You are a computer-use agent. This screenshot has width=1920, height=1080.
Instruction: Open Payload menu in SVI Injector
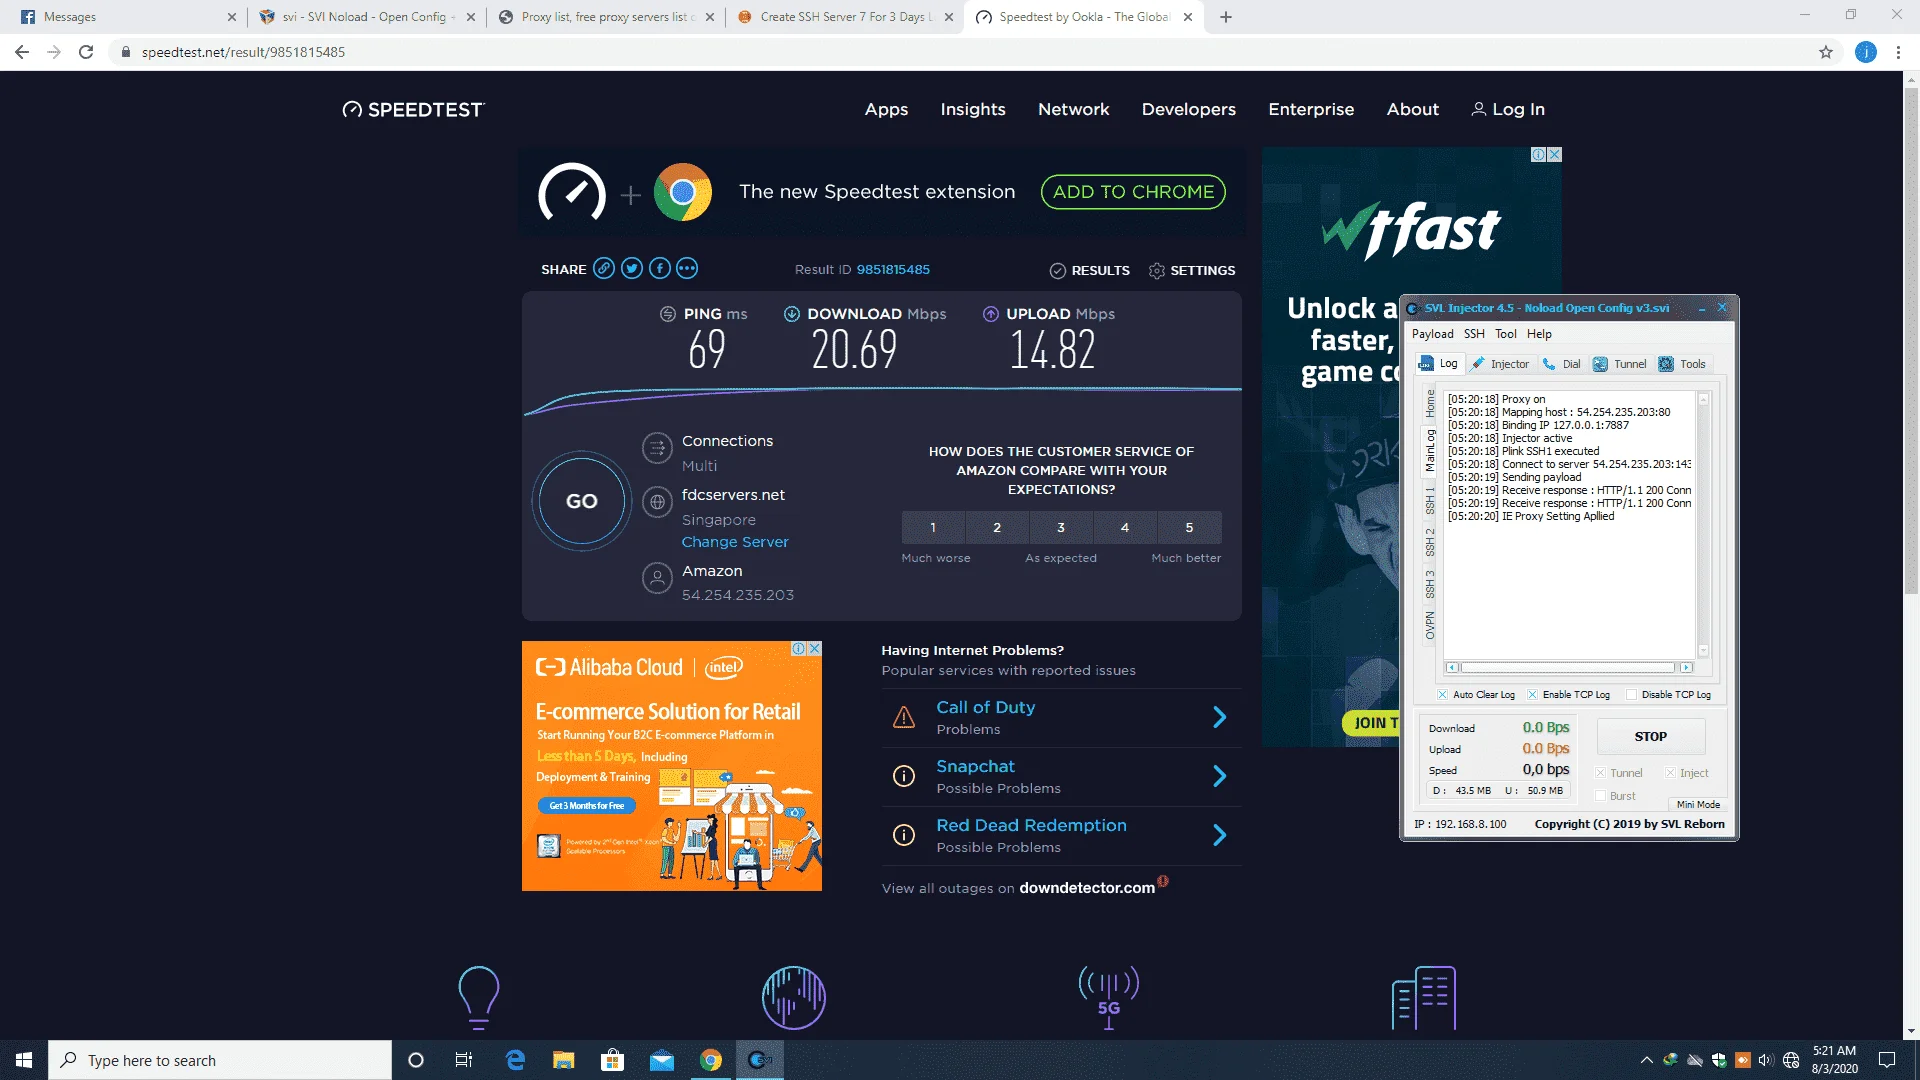[x=1432, y=334]
